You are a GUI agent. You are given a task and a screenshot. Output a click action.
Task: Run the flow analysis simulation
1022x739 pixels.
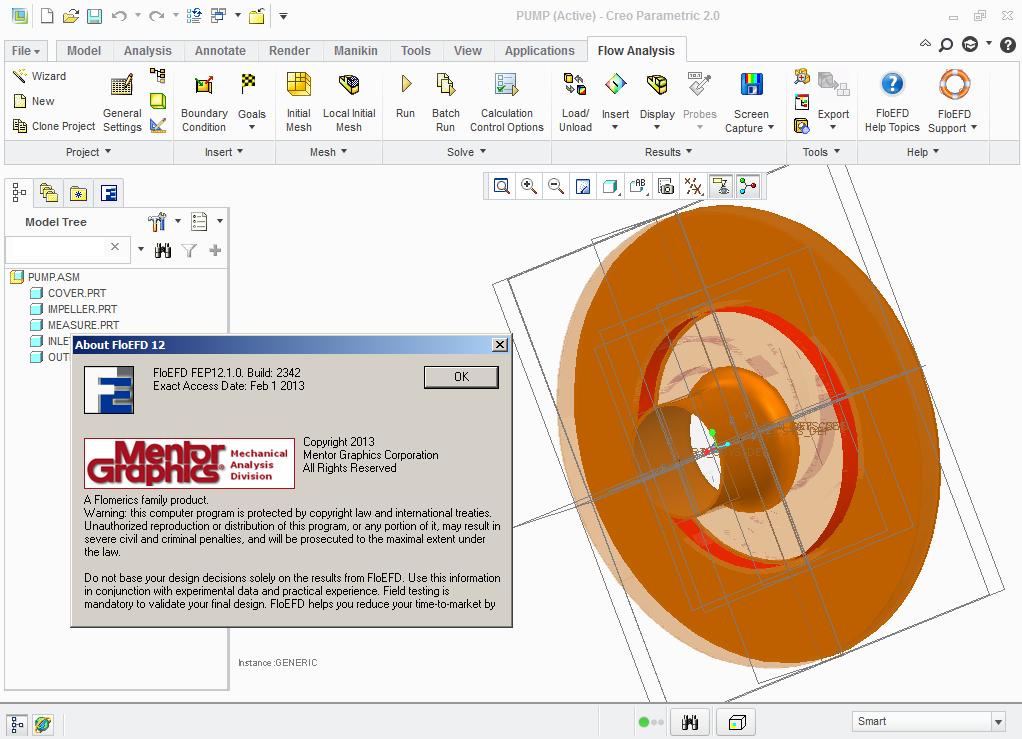[x=404, y=100]
